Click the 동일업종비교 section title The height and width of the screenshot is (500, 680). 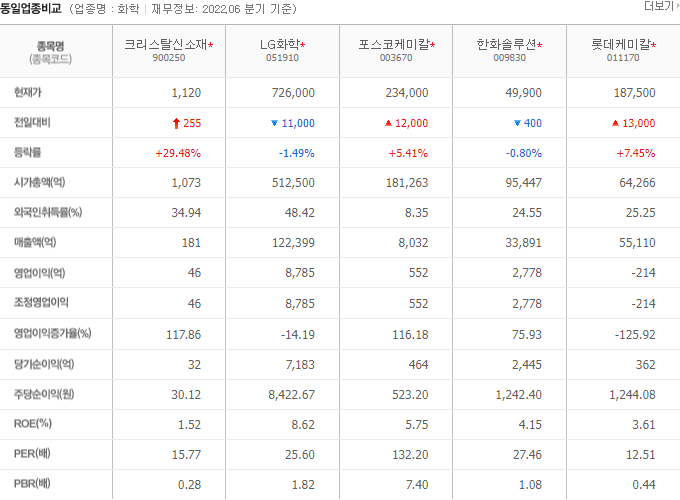click(x=31, y=9)
